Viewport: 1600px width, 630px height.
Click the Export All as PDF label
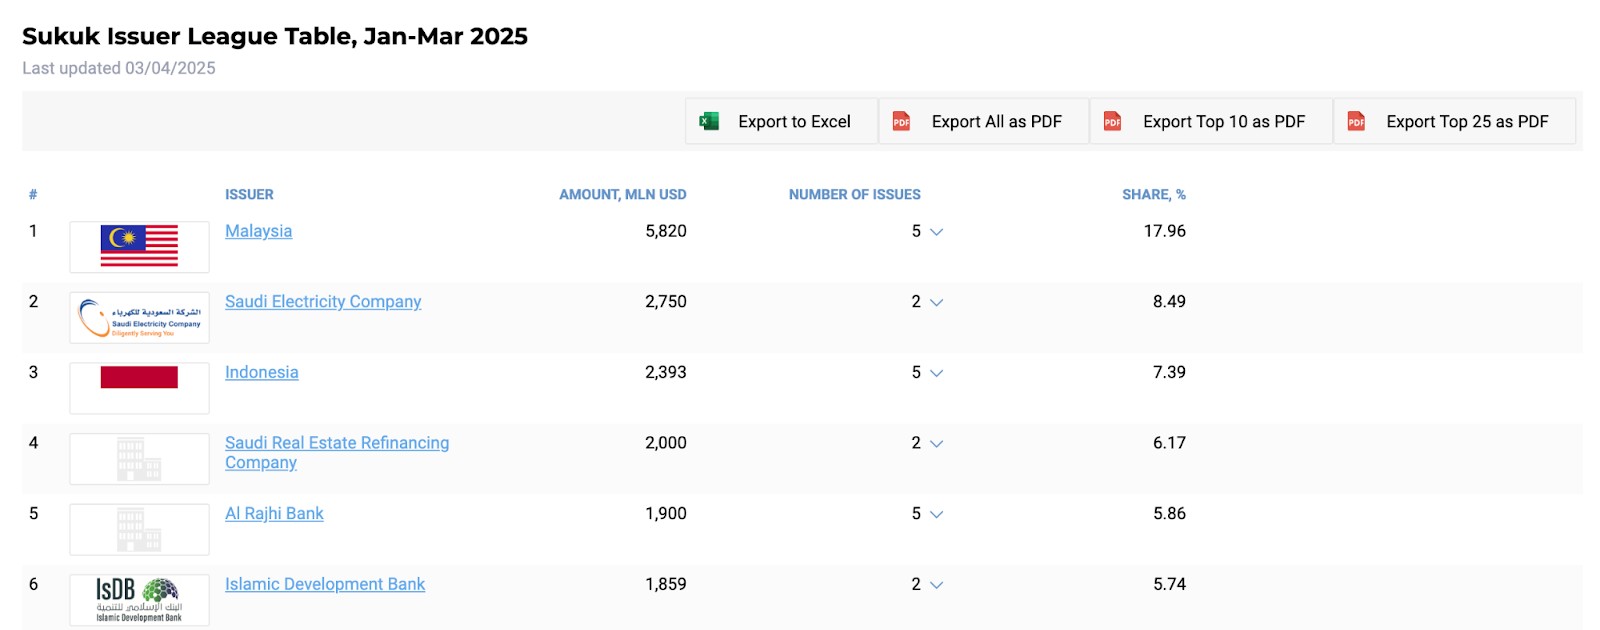tap(997, 121)
